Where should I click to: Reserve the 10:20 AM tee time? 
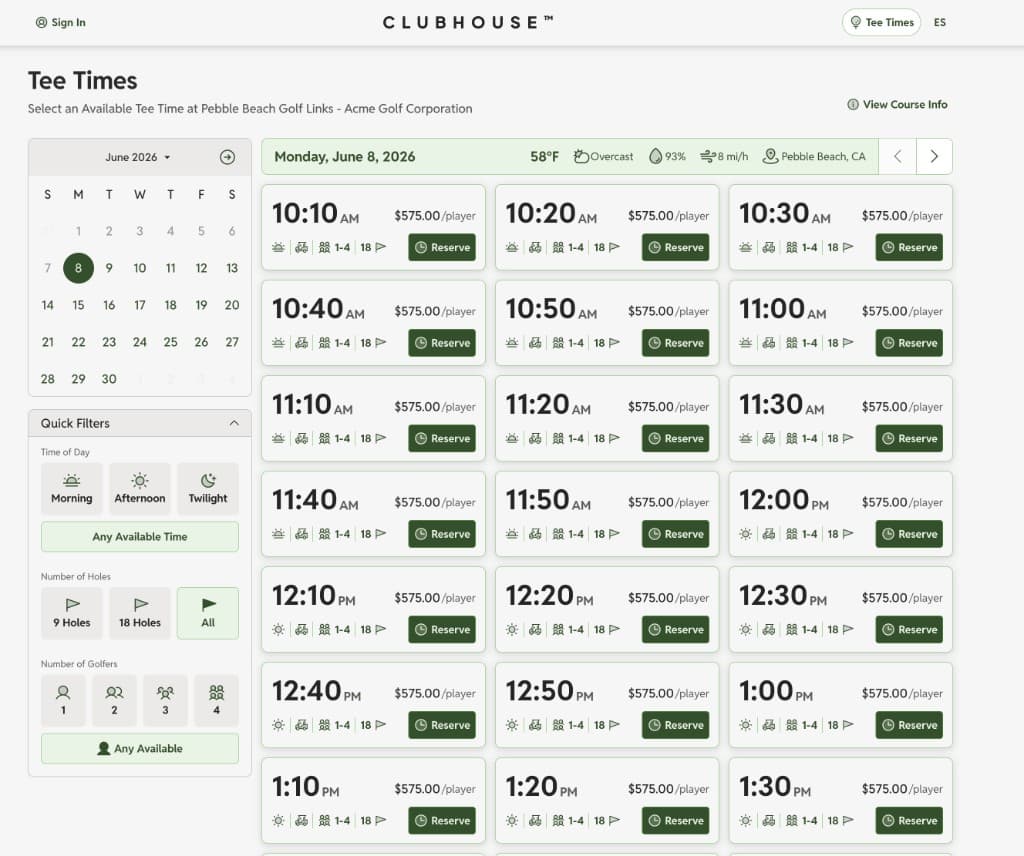675,247
